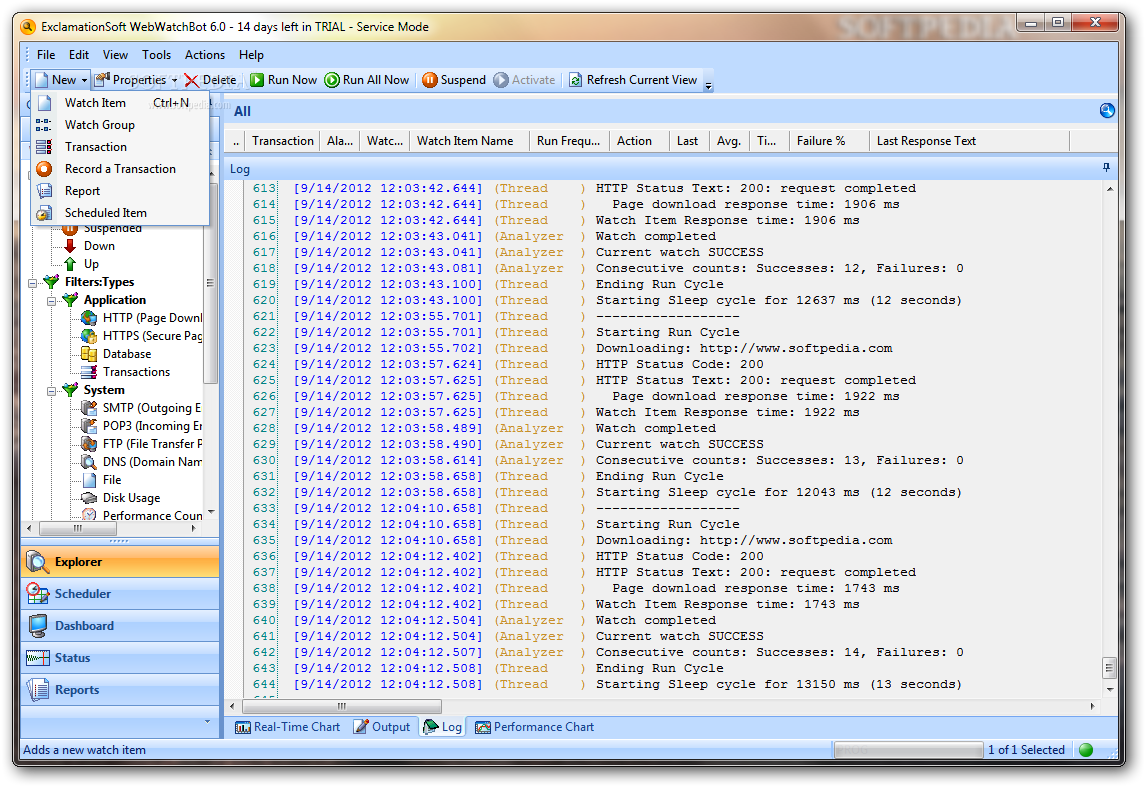Open the Status navigation pane

[120, 658]
